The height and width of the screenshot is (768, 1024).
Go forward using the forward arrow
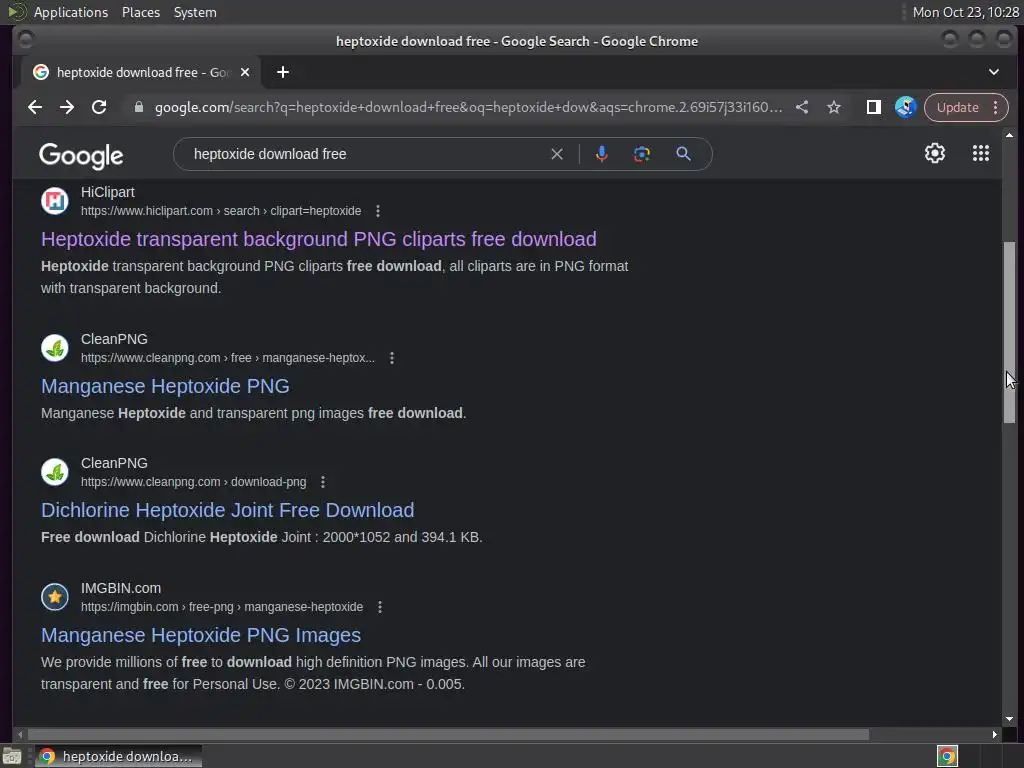[67, 107]
